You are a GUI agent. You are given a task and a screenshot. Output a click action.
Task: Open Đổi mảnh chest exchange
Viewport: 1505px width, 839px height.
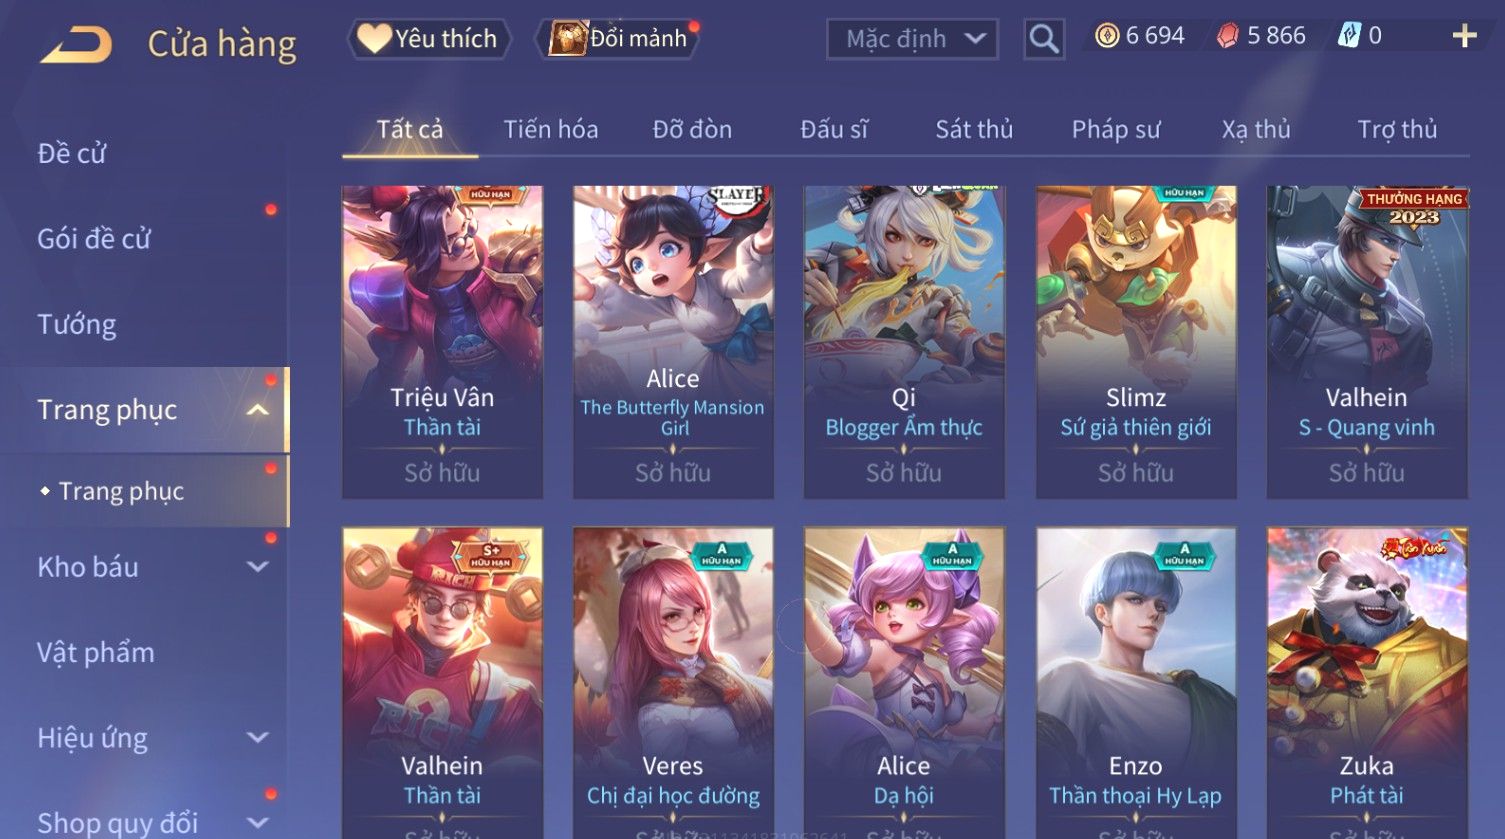619,39
